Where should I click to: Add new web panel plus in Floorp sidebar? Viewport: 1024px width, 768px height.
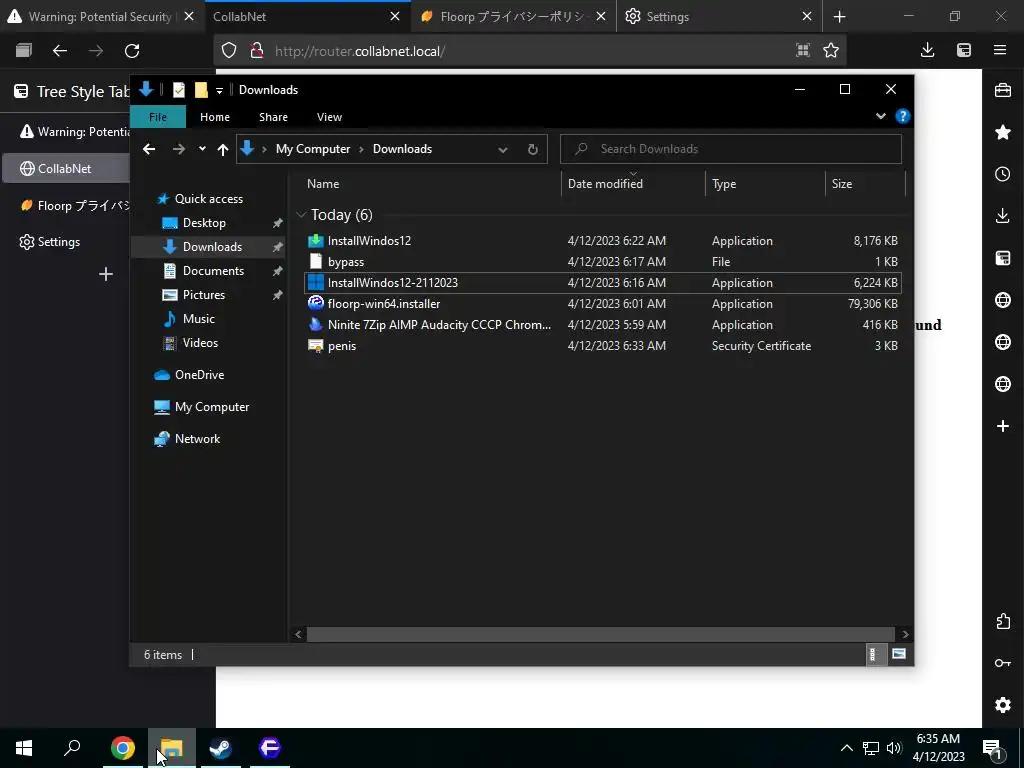1002,426
